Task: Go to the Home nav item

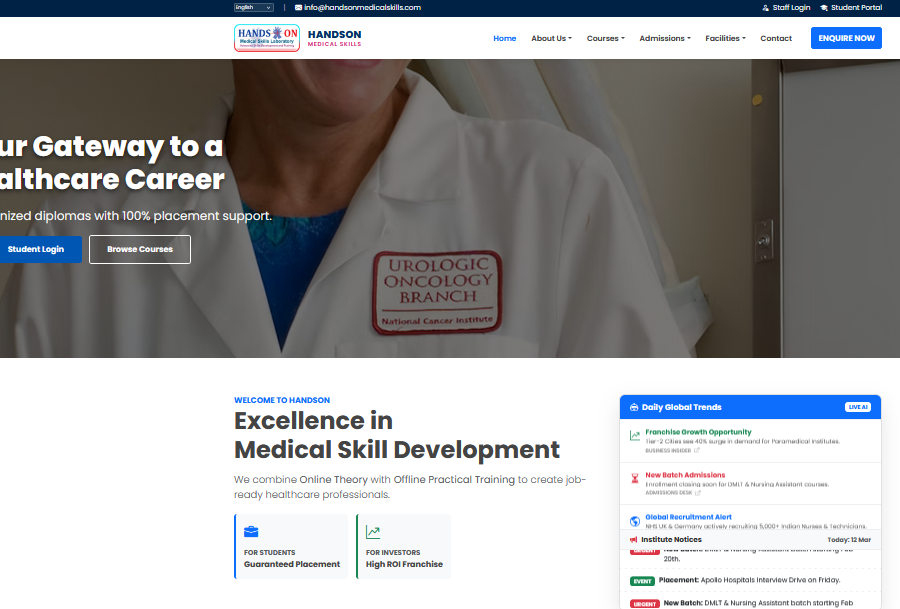Action: point(505,38)
